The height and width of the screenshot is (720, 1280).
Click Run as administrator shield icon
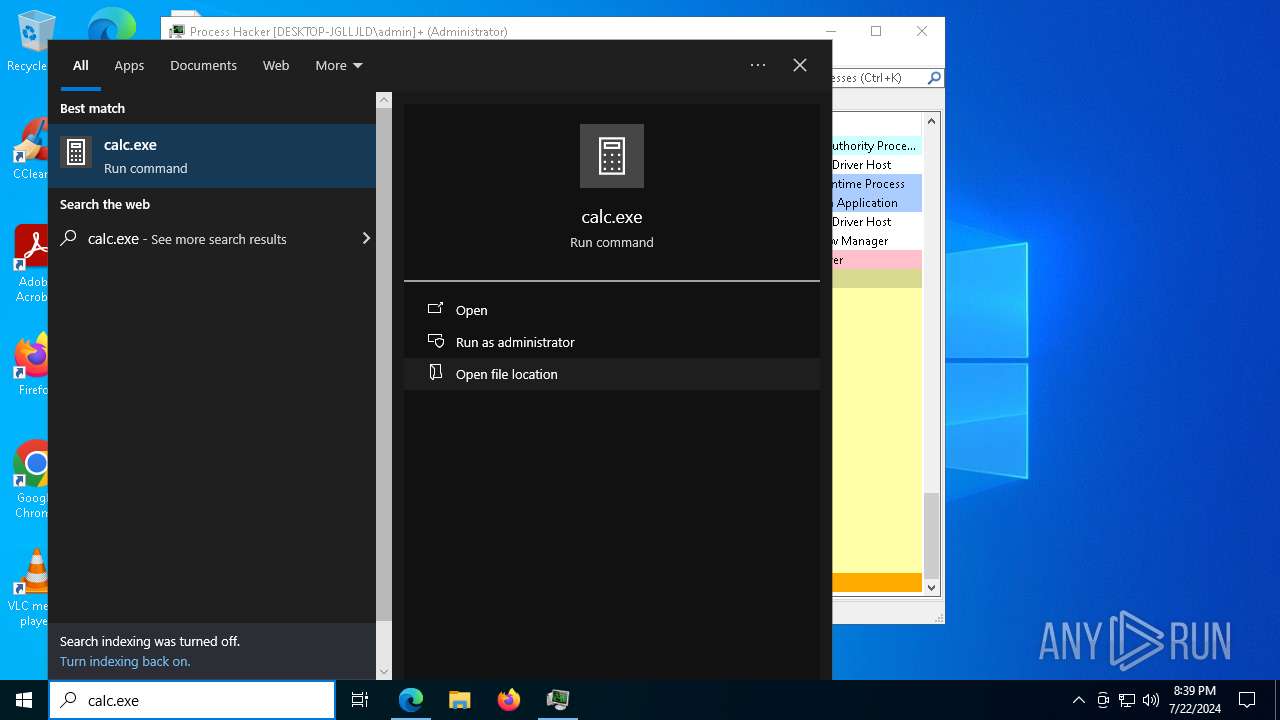pos(435,341)
